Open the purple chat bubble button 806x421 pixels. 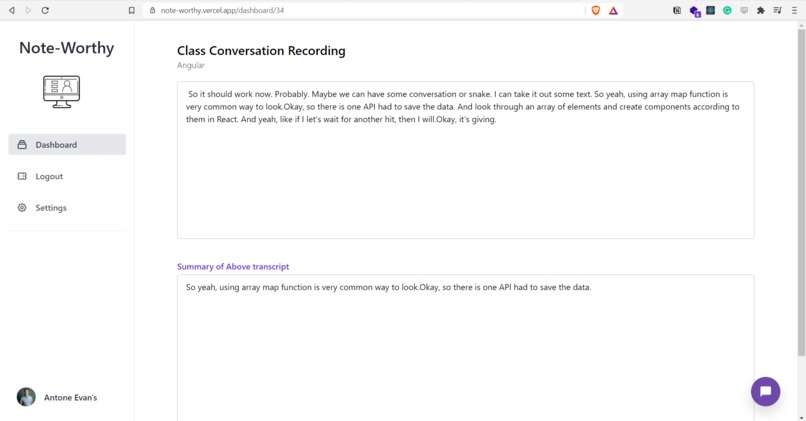point(765,392)
